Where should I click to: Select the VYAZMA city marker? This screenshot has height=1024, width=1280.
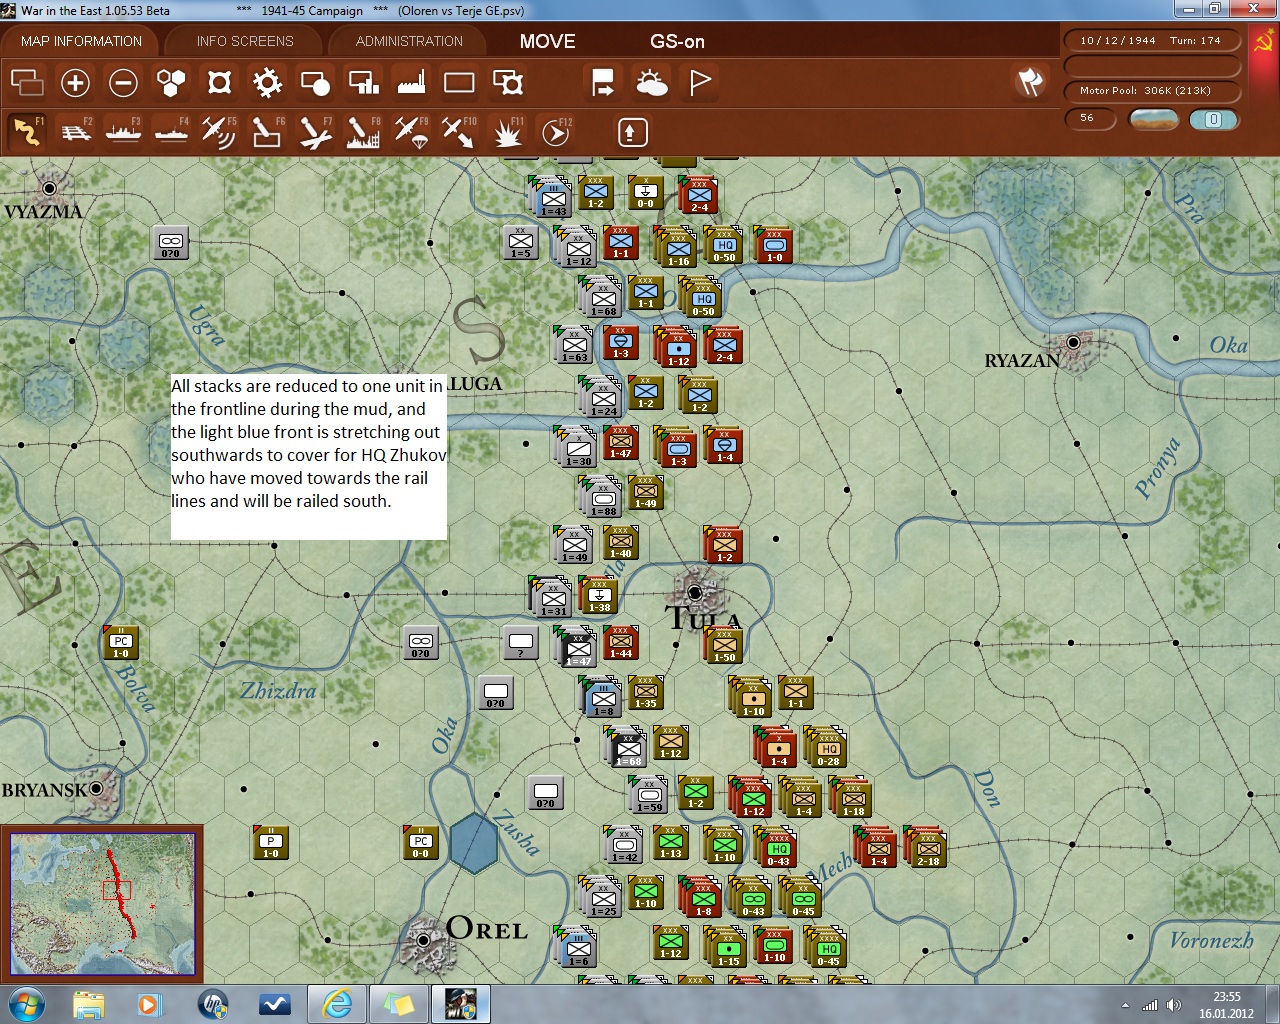coord(48,188)
